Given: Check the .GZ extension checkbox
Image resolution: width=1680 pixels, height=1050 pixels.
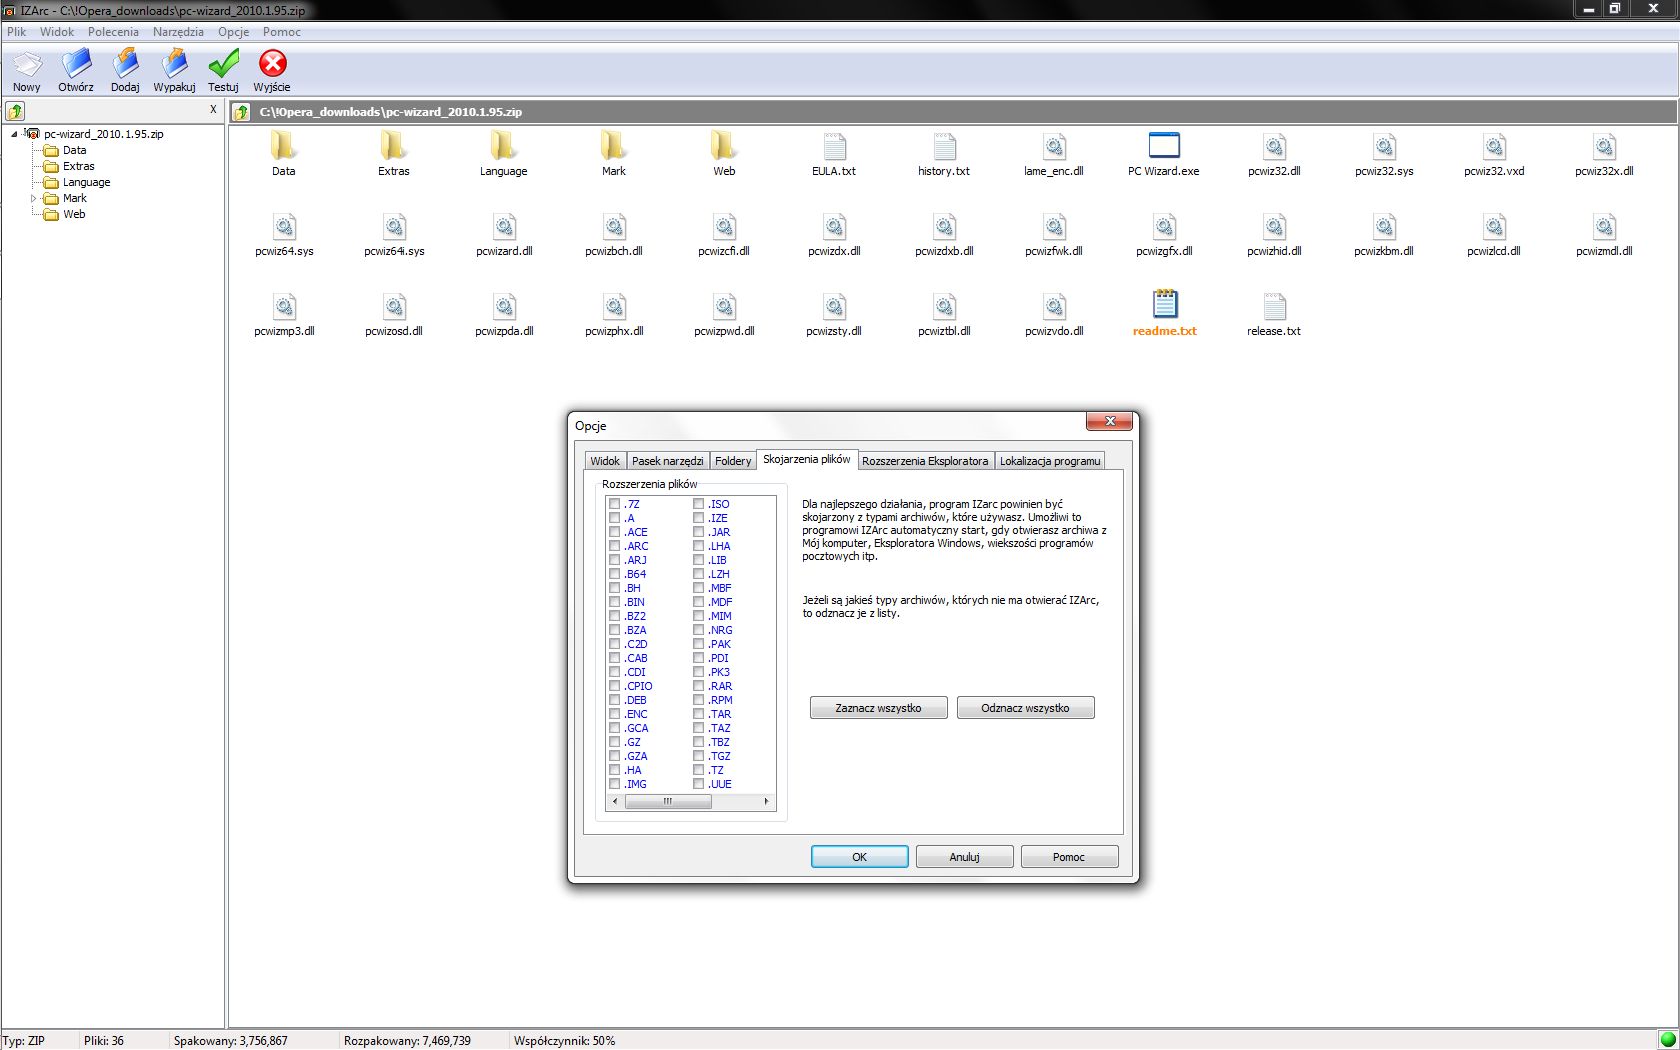Looking at the screenshot, I should click(614, 742).
